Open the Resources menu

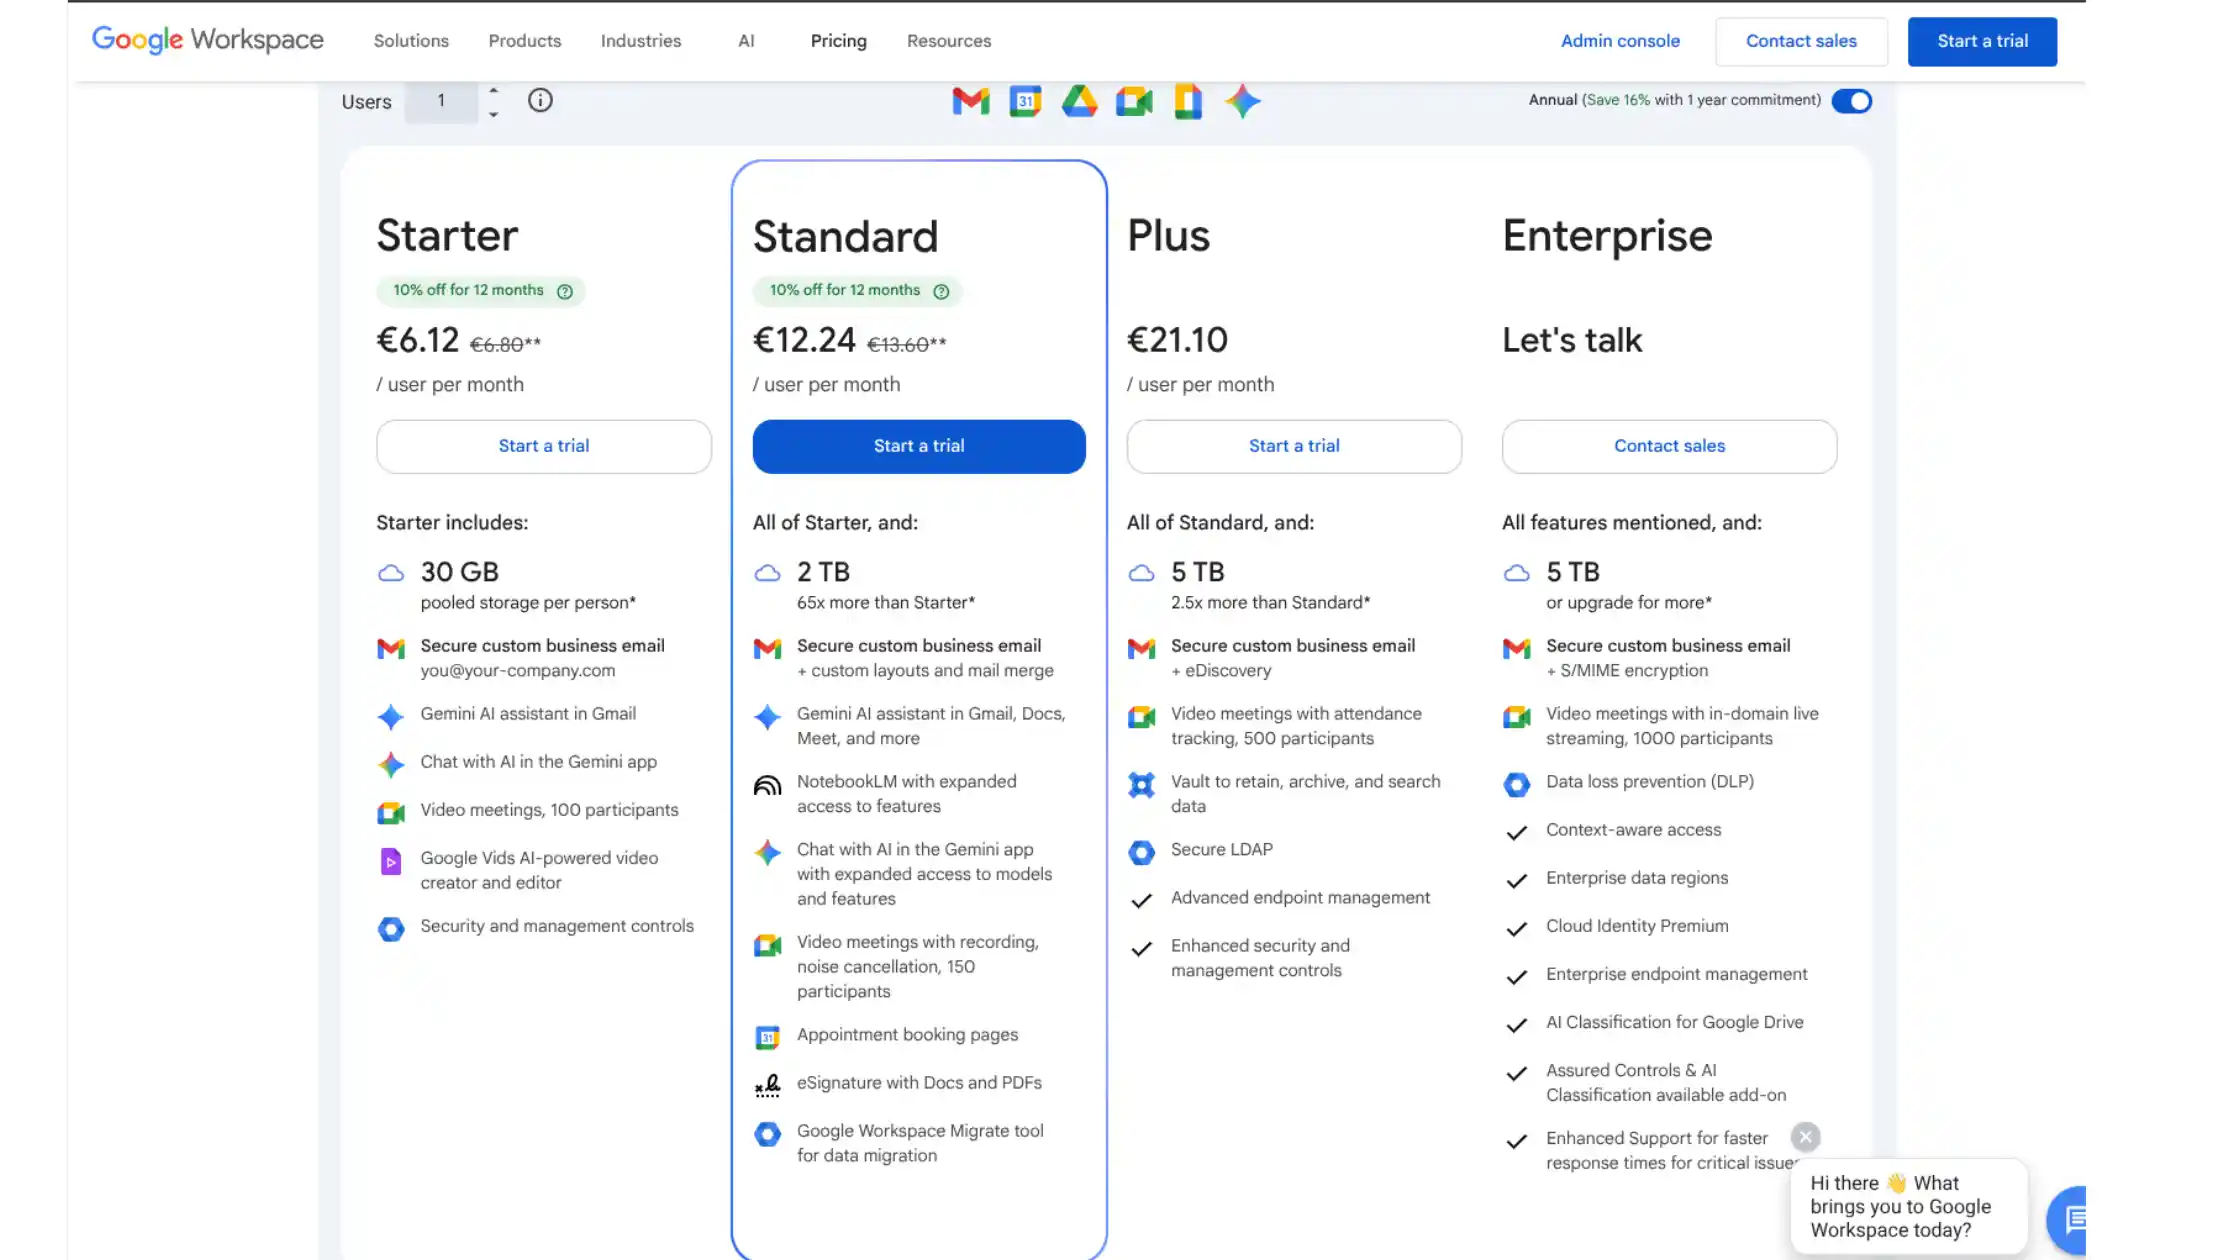(949, 41)
